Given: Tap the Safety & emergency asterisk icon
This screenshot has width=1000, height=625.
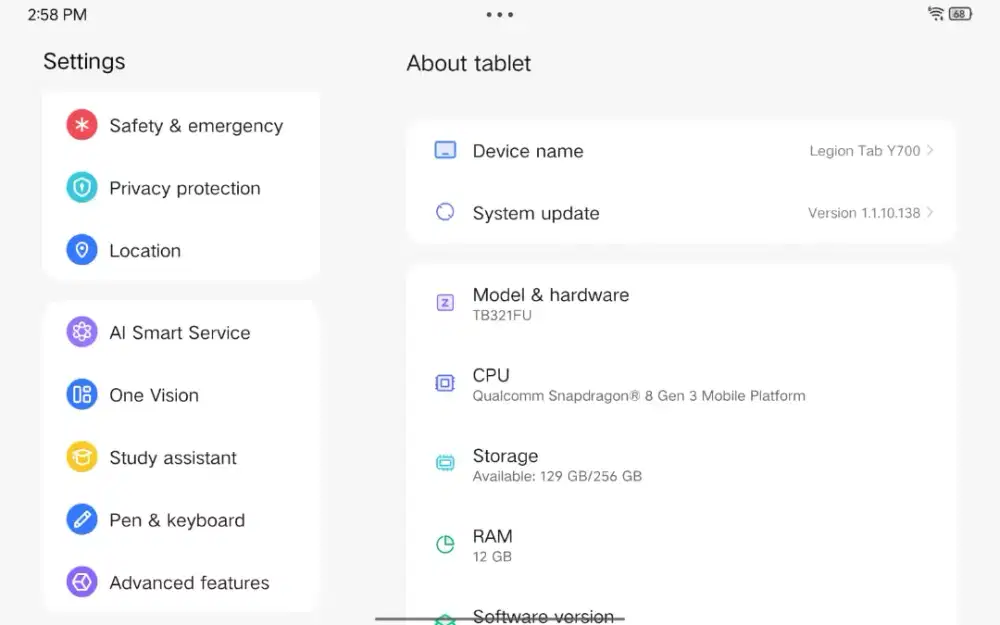Looking at the screenshot, I should 82,125.
